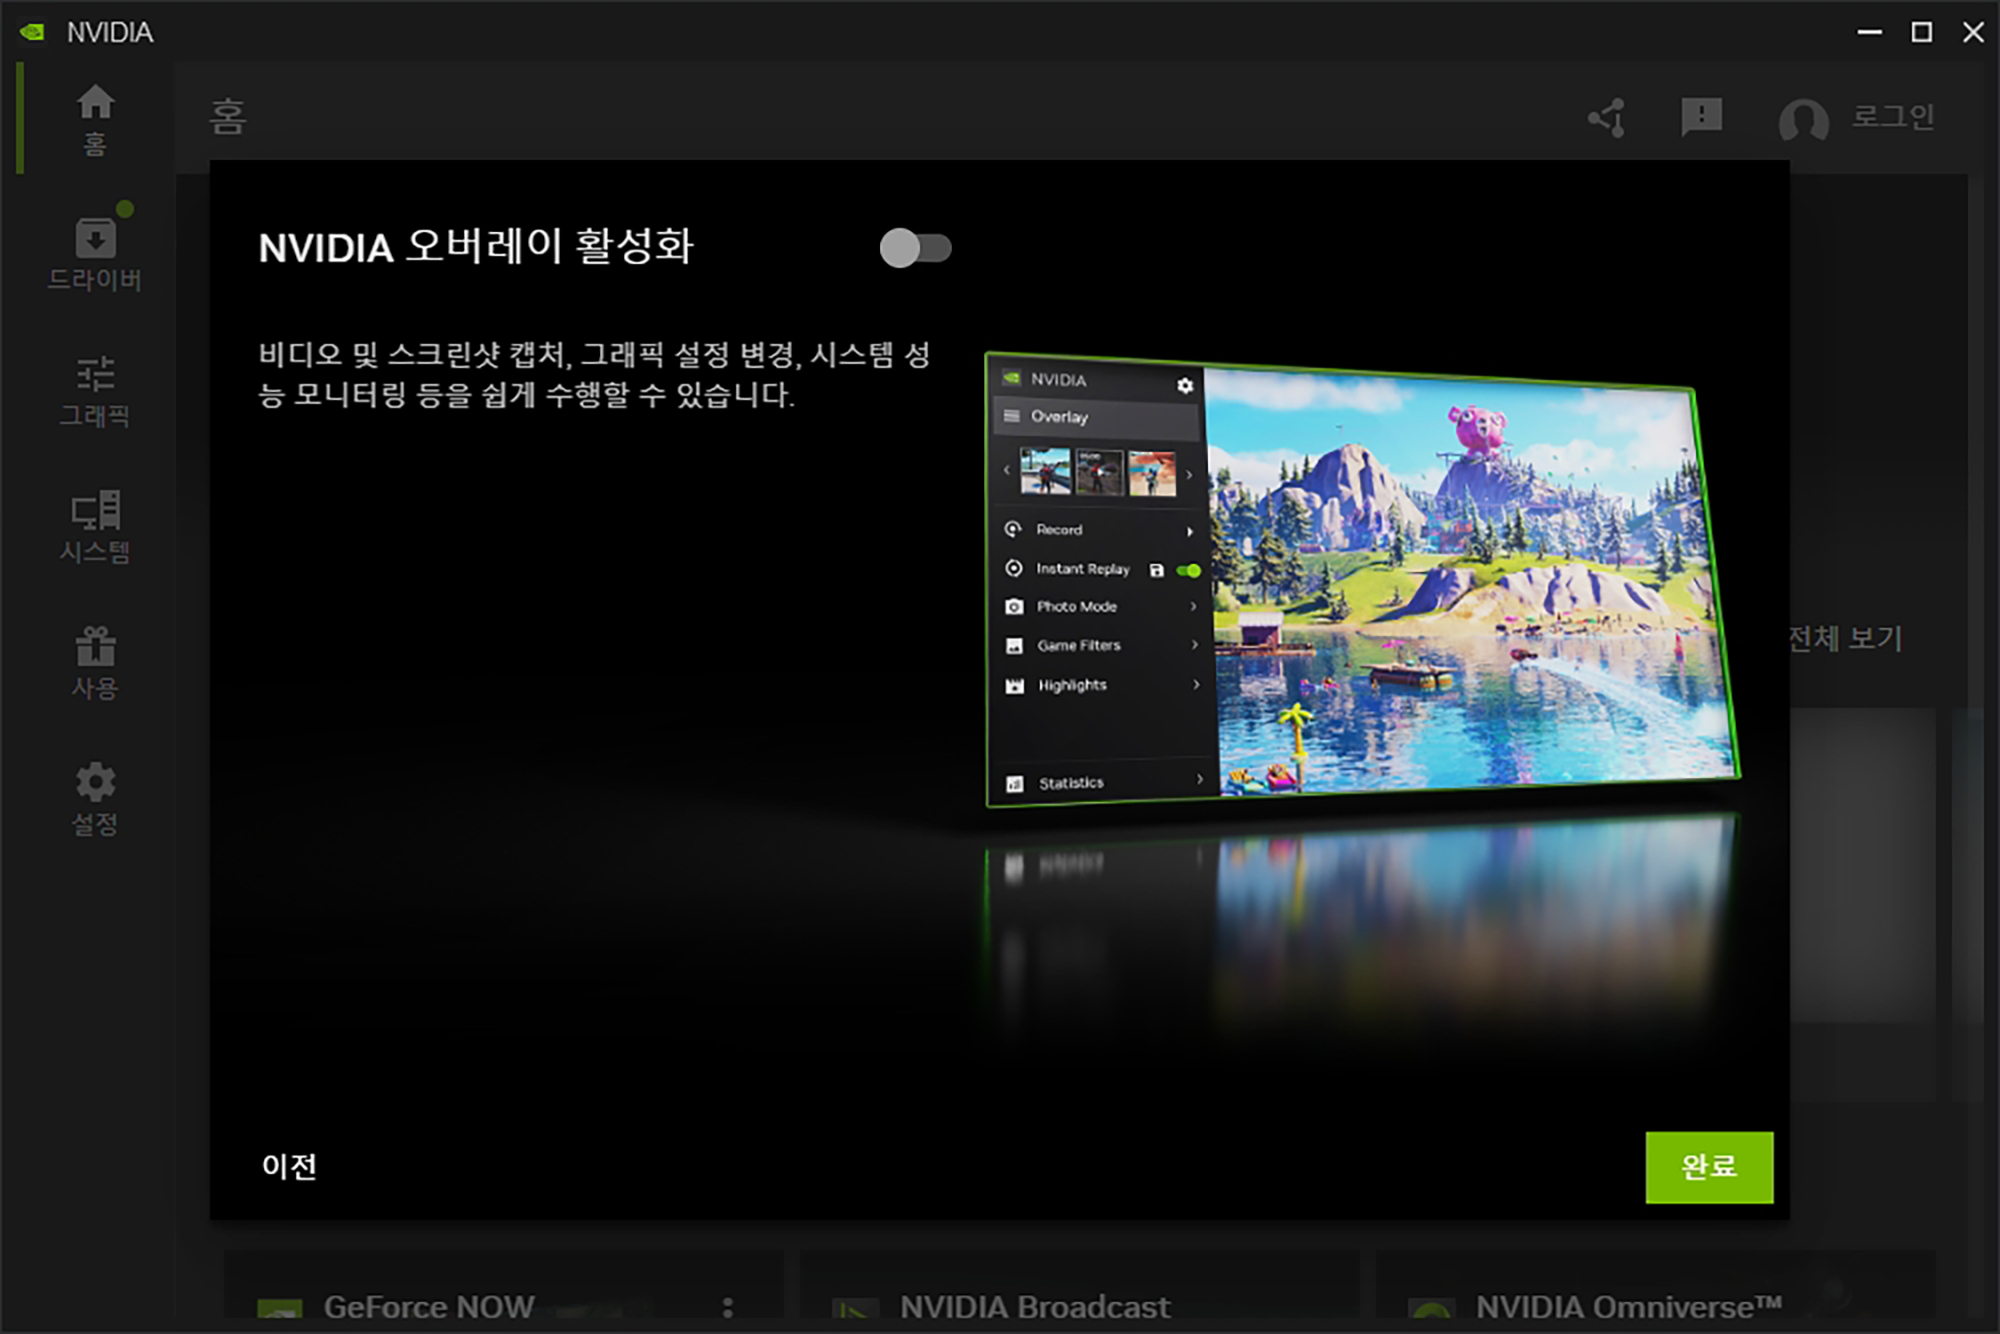Open the 홈 sidebar tab
The width and height of the screenshot is (2000, 1334).
(95, 119)
